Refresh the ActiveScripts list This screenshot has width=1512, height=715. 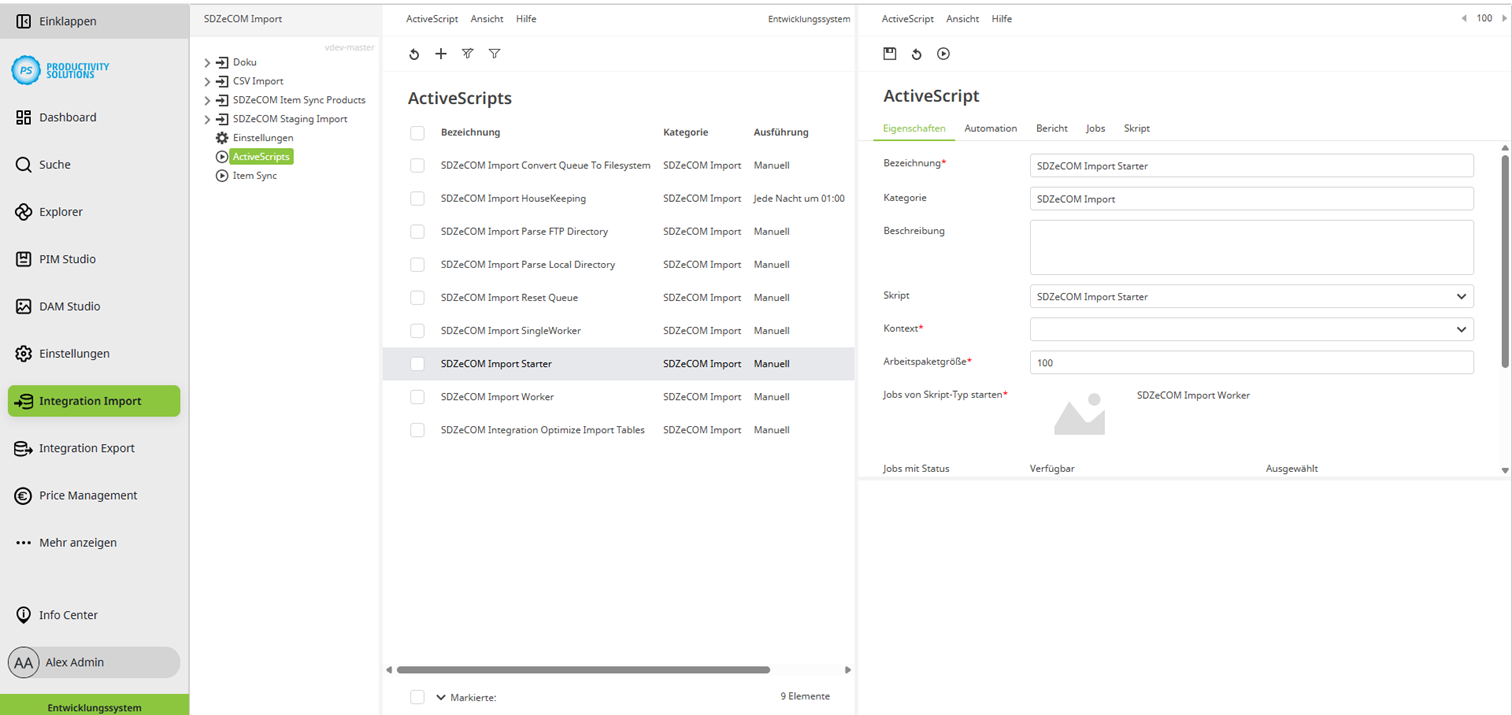(414, 54)
